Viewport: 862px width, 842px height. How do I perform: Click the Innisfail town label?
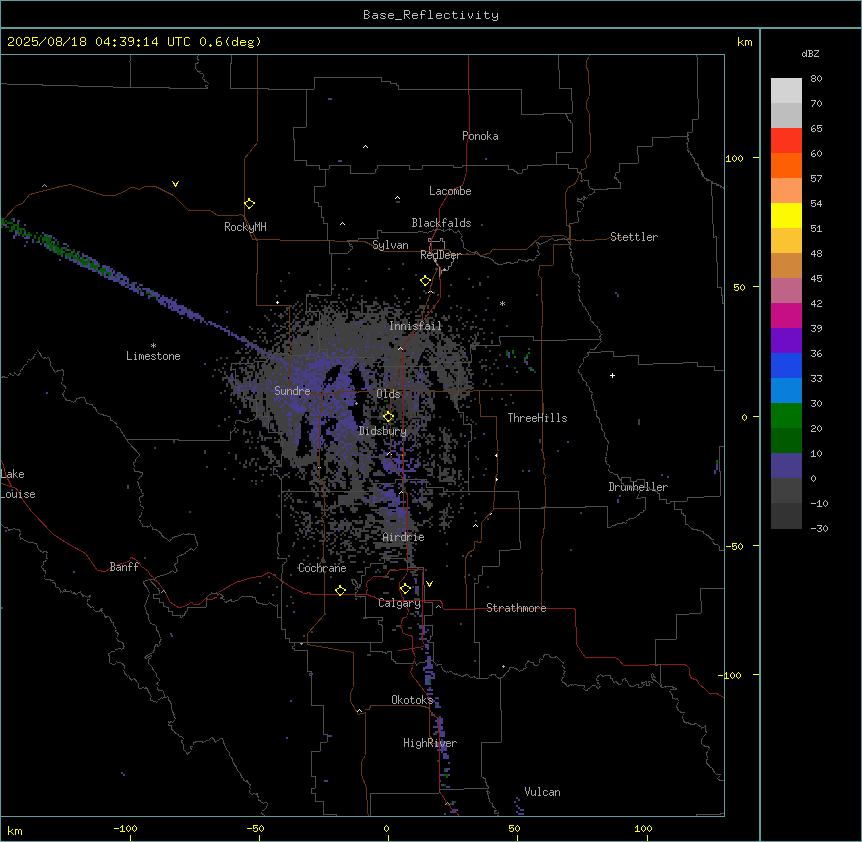[415, 326]
